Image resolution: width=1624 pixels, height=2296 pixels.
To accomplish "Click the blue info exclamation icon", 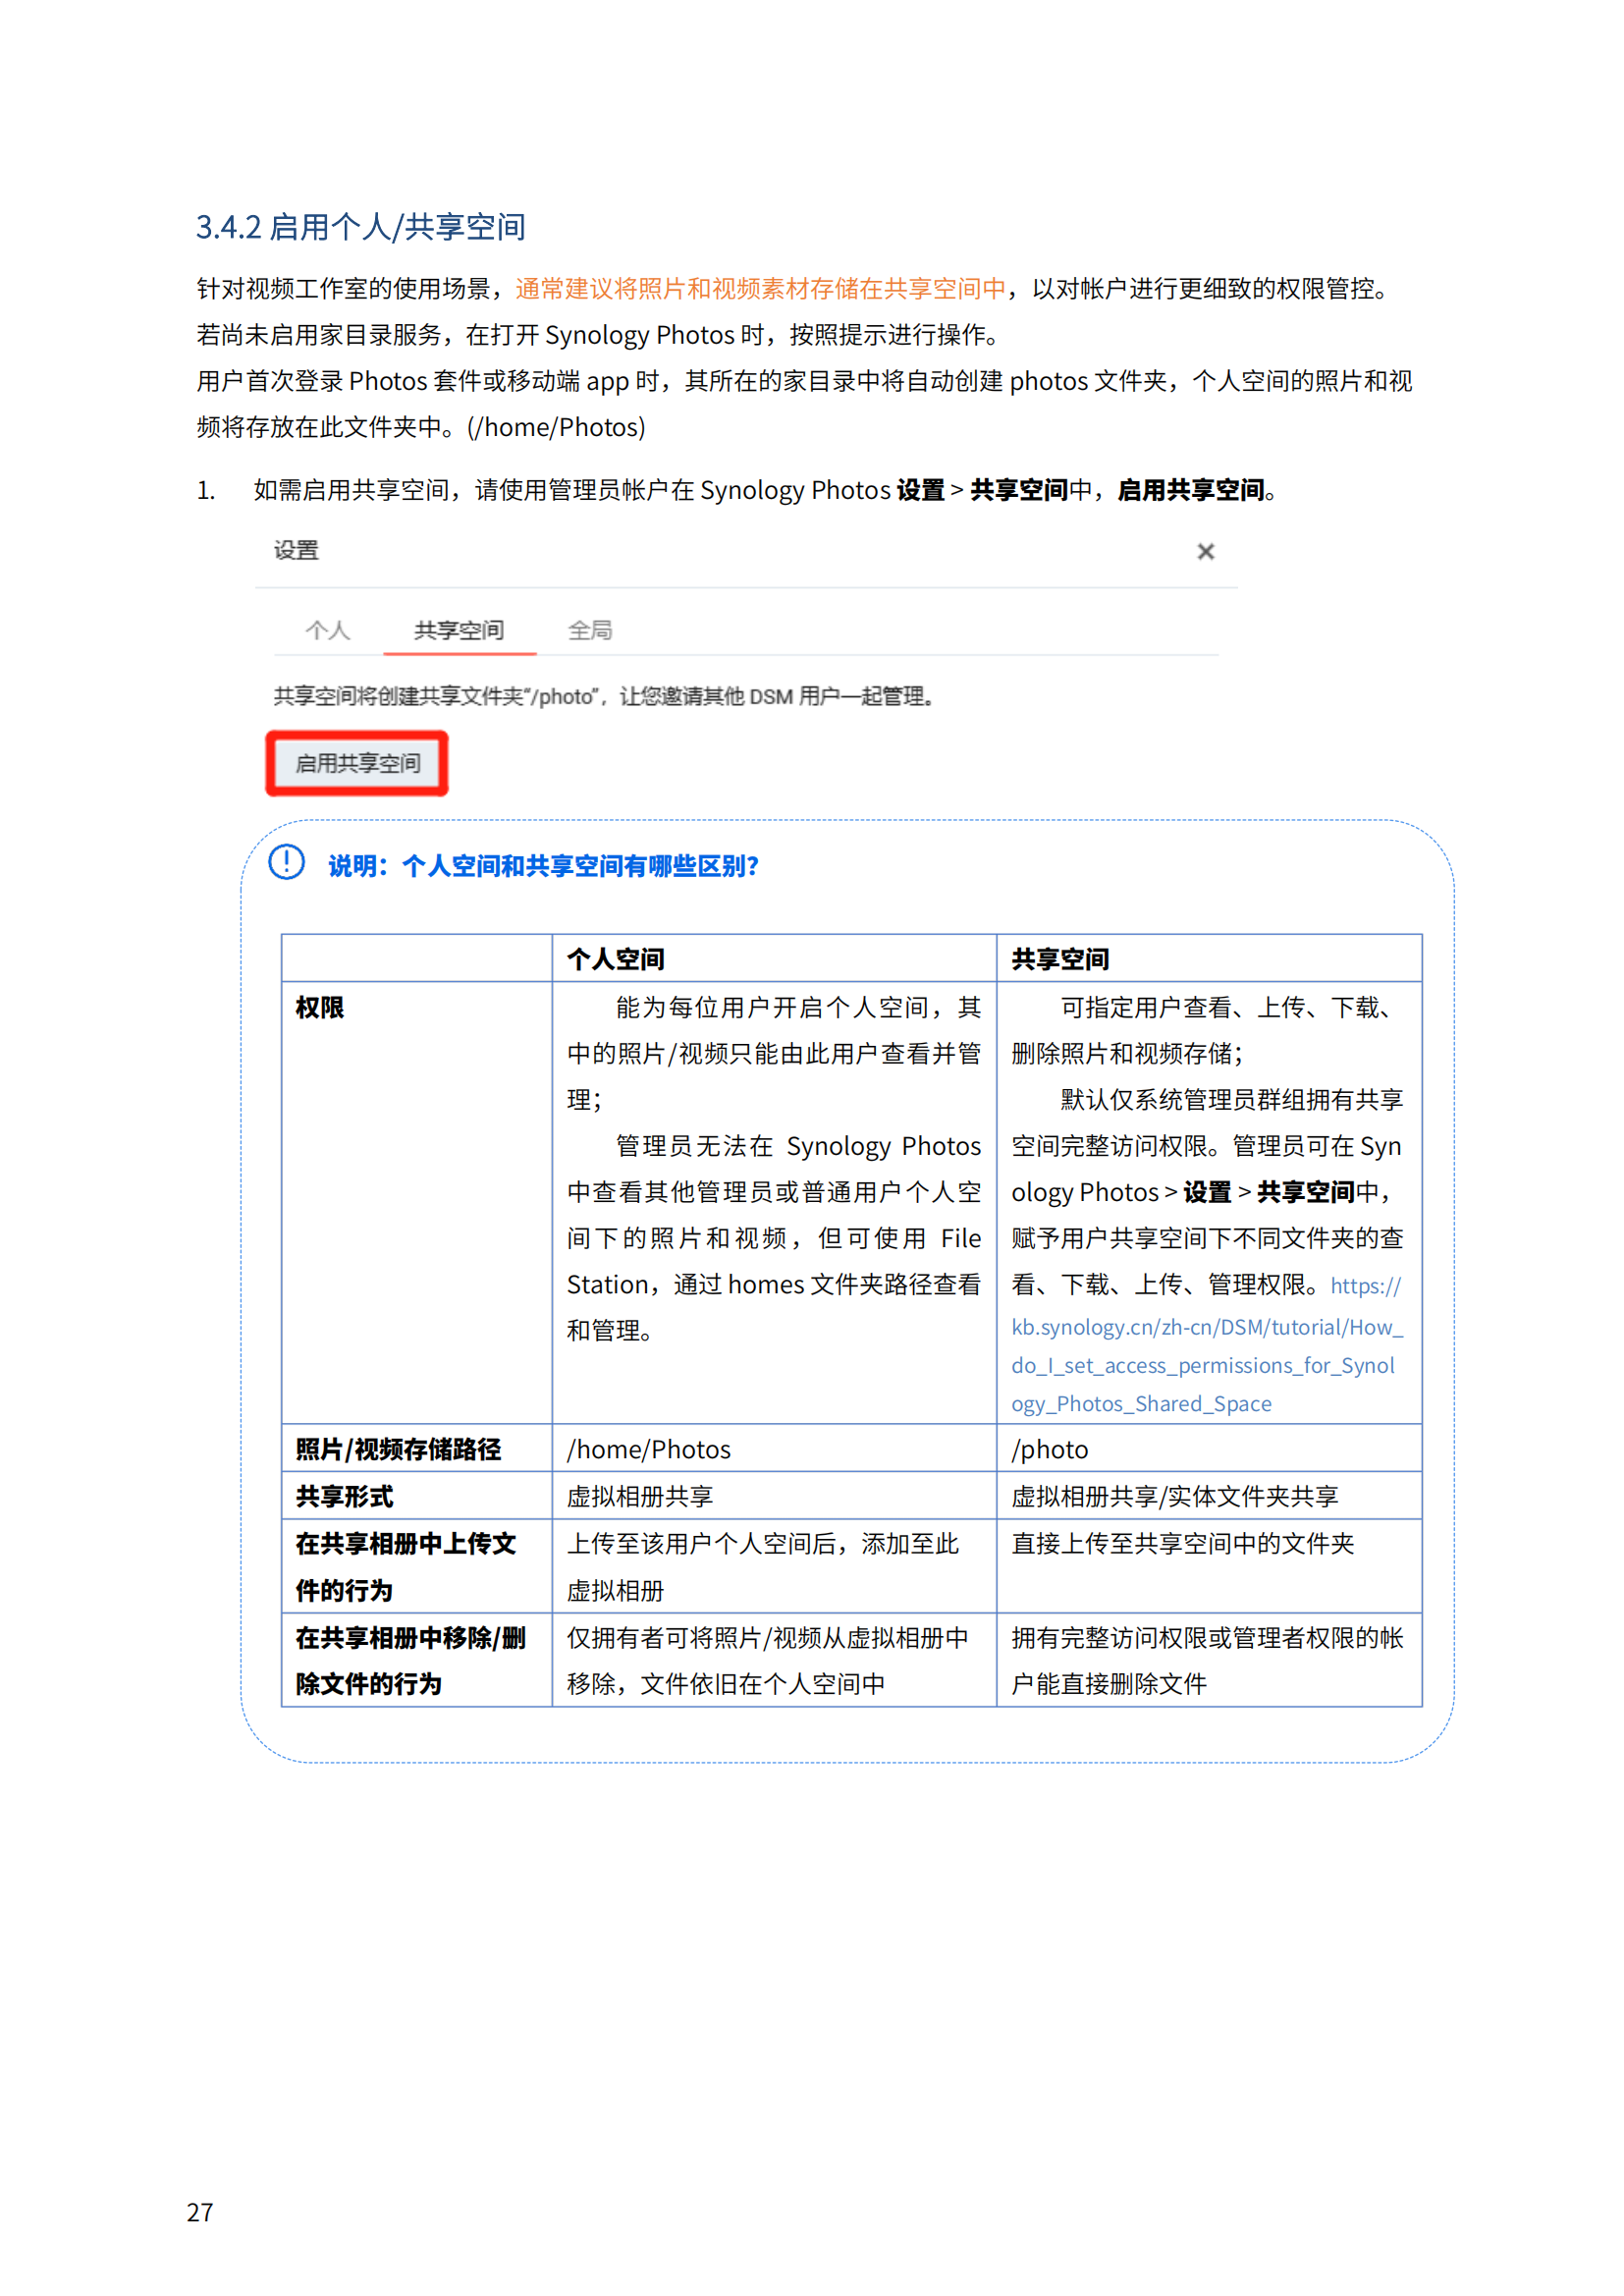I will [286, 862].
